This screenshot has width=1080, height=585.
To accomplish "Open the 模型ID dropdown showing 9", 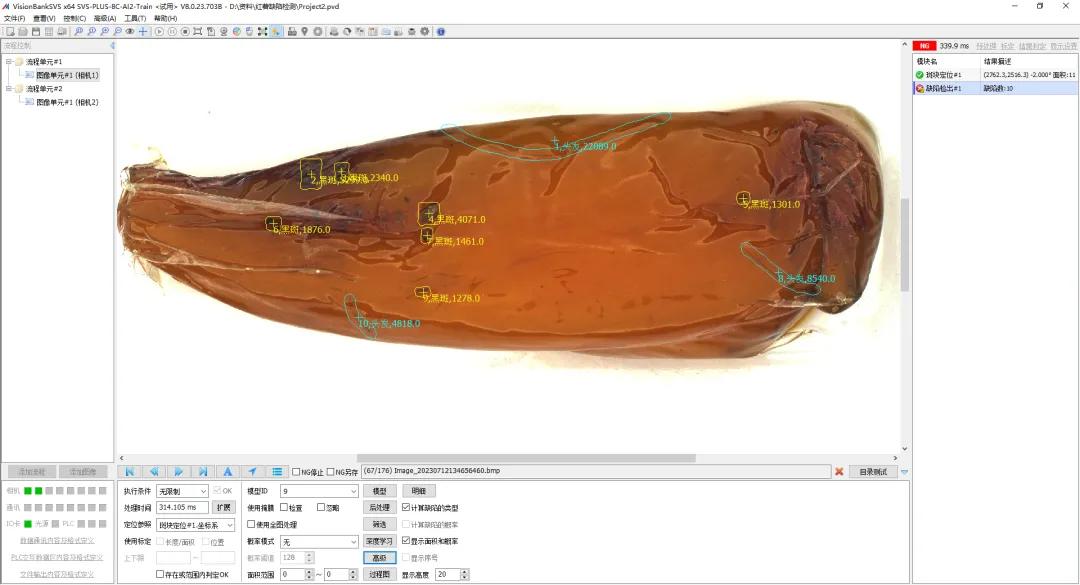I will point(320,491).
